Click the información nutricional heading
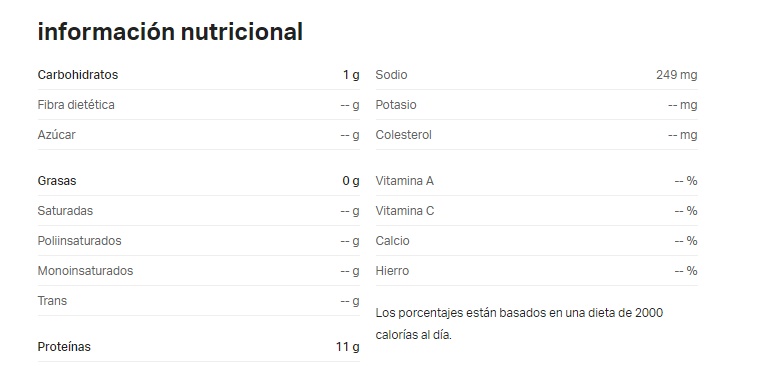 tap(170, 32)
